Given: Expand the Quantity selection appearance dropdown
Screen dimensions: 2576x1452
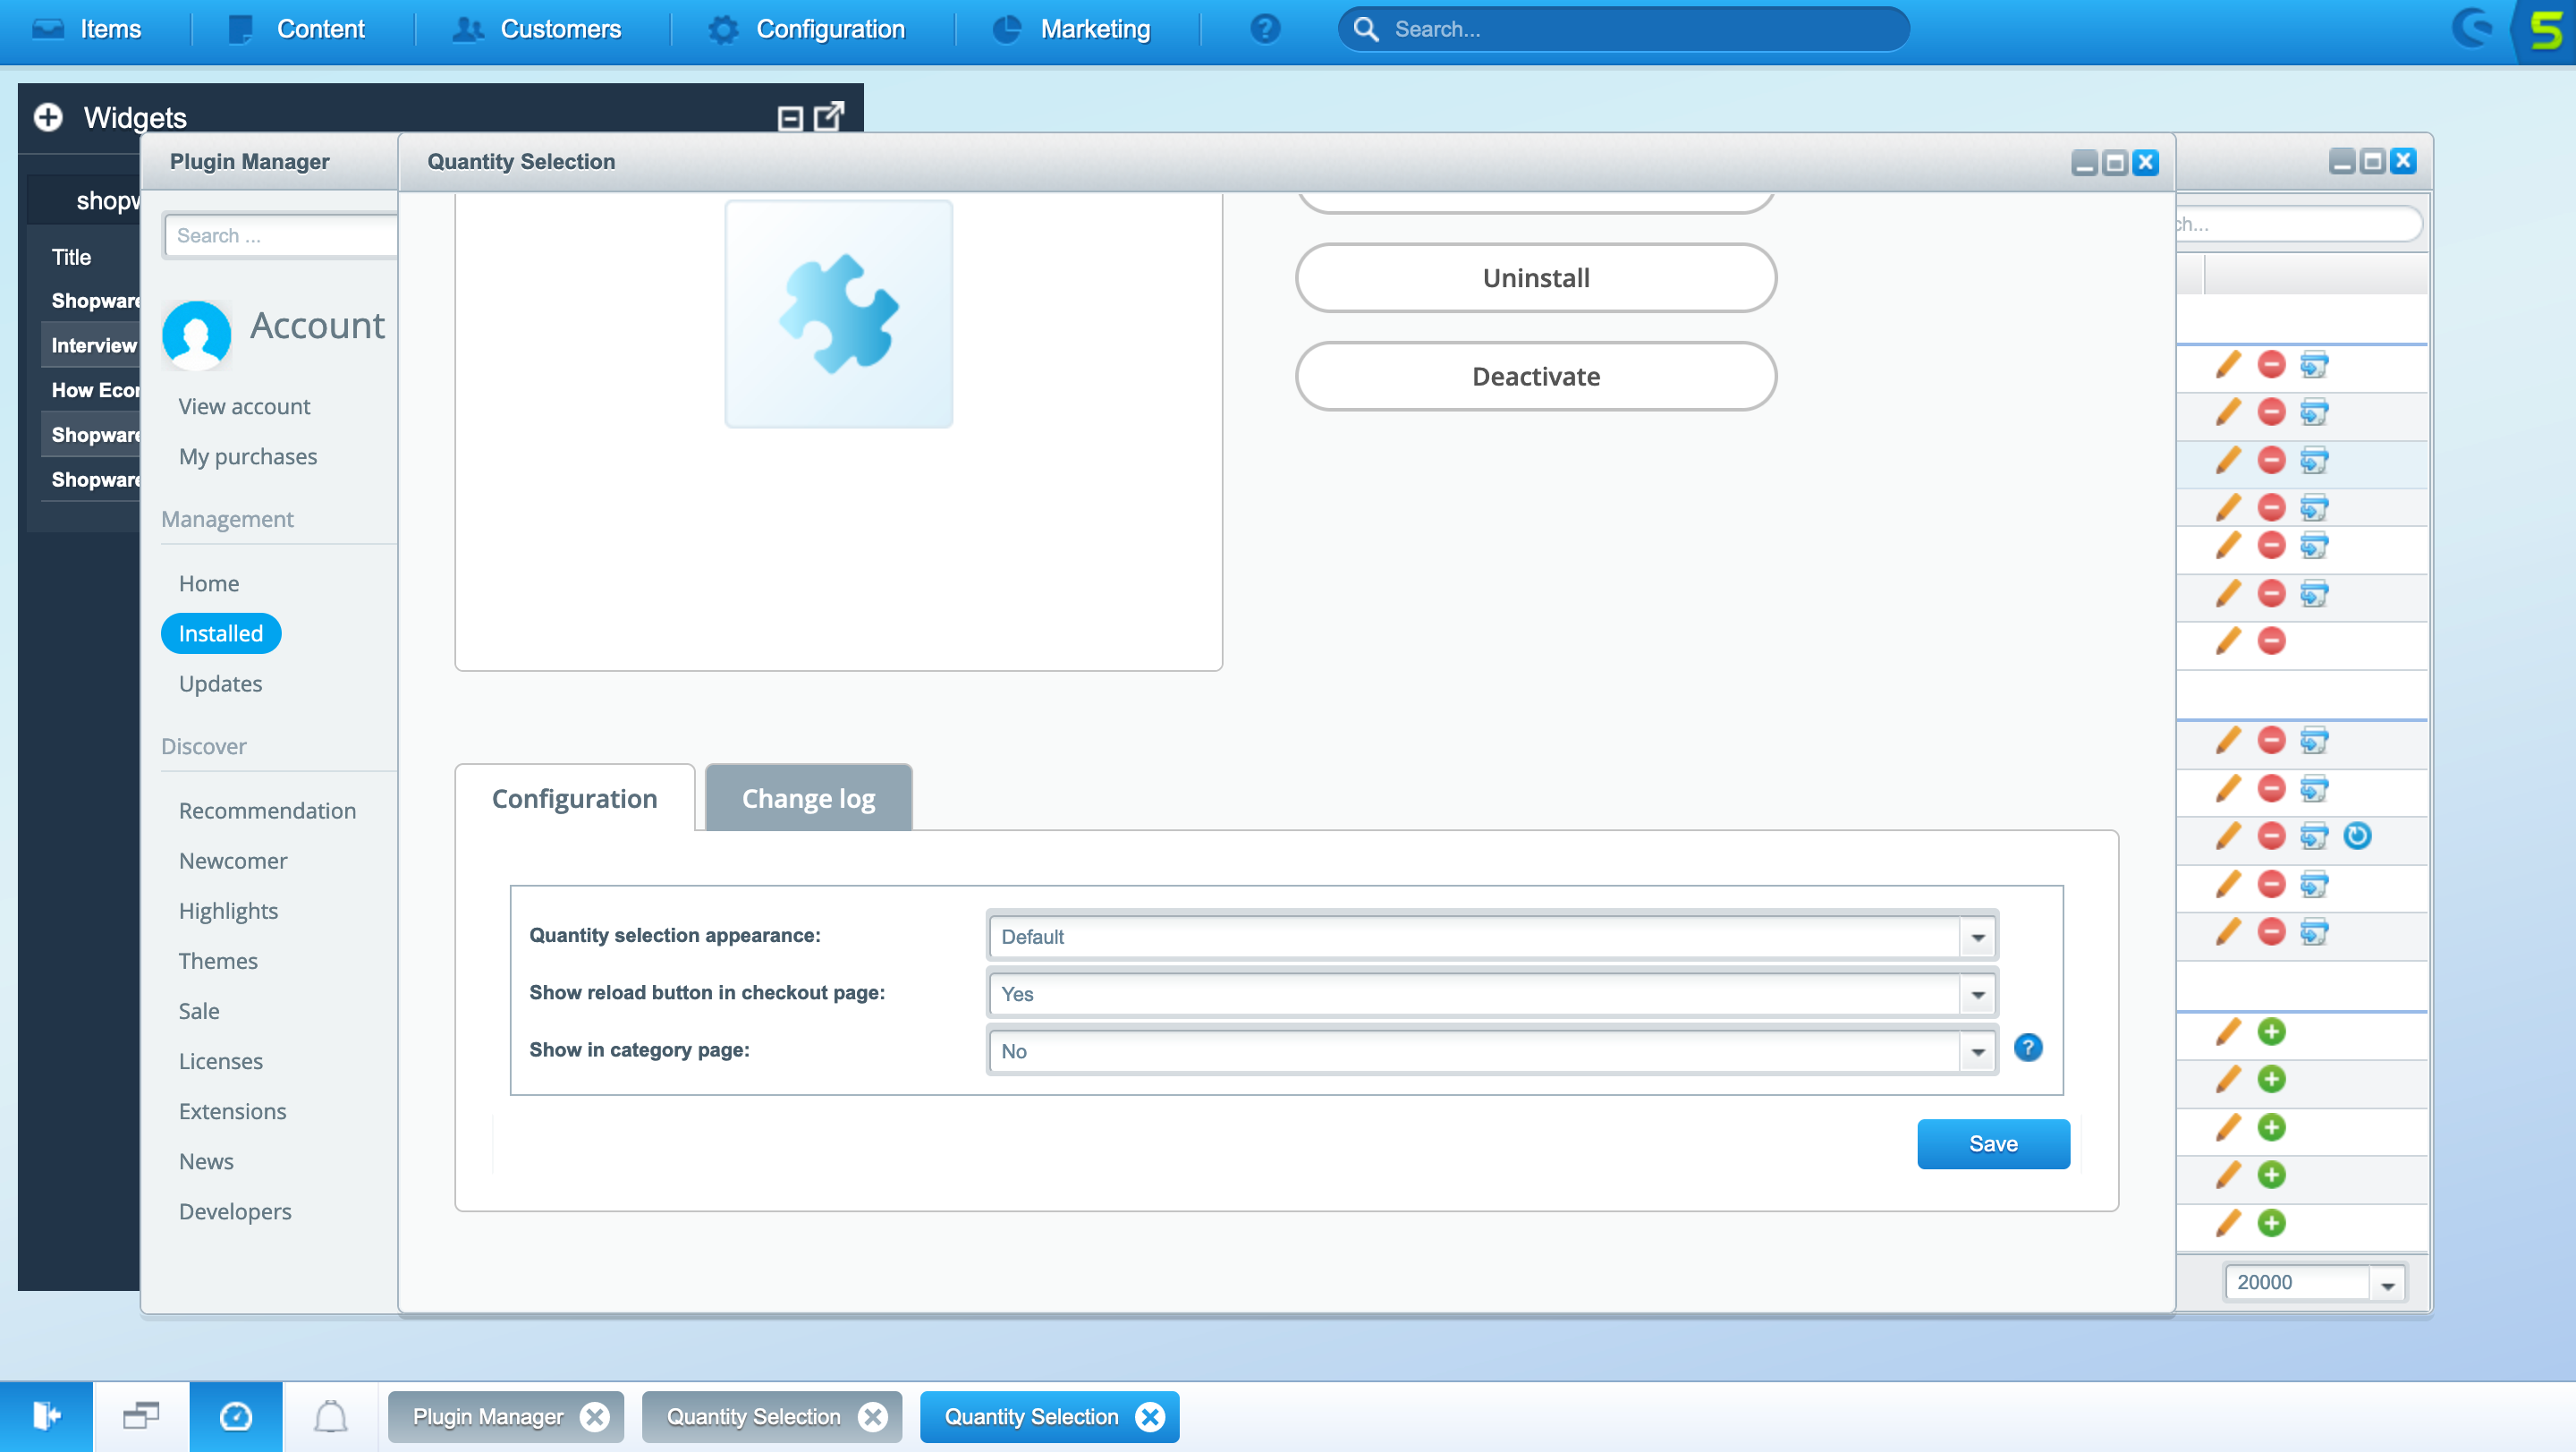Looking at the screenshot, I should [x=1978, y=936].
